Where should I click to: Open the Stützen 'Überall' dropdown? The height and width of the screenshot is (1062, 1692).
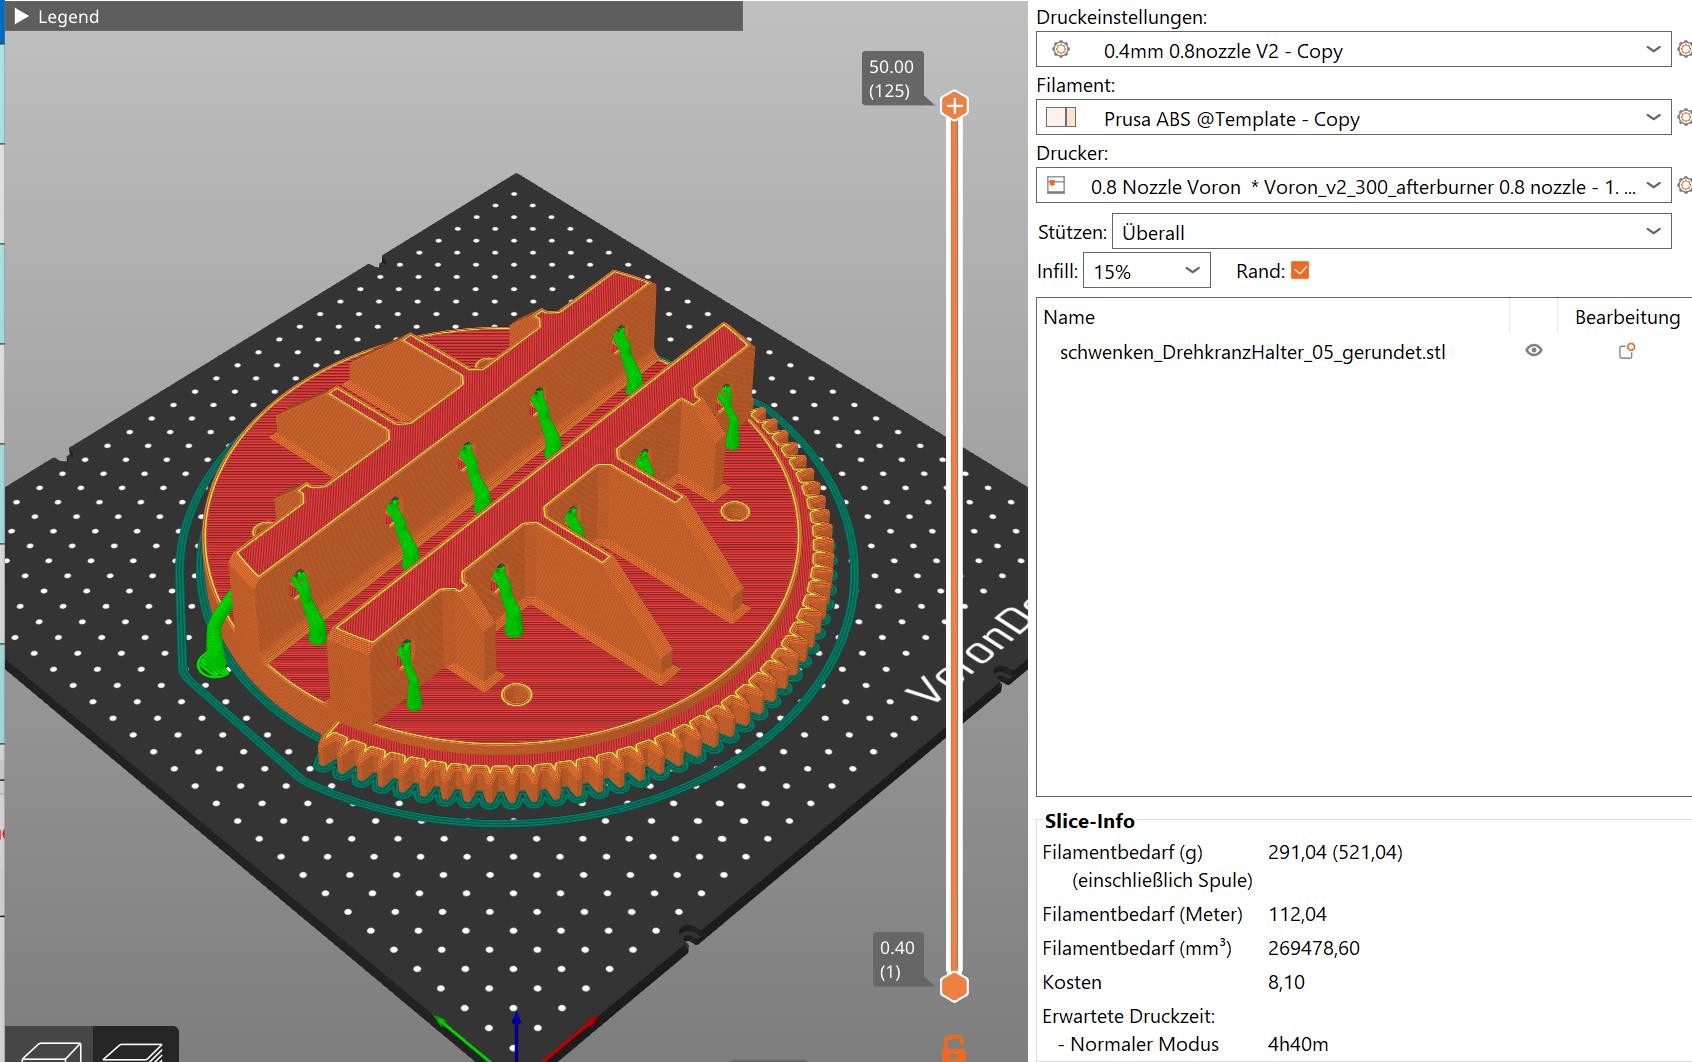pyautogui.click(x=1391, y=232)
